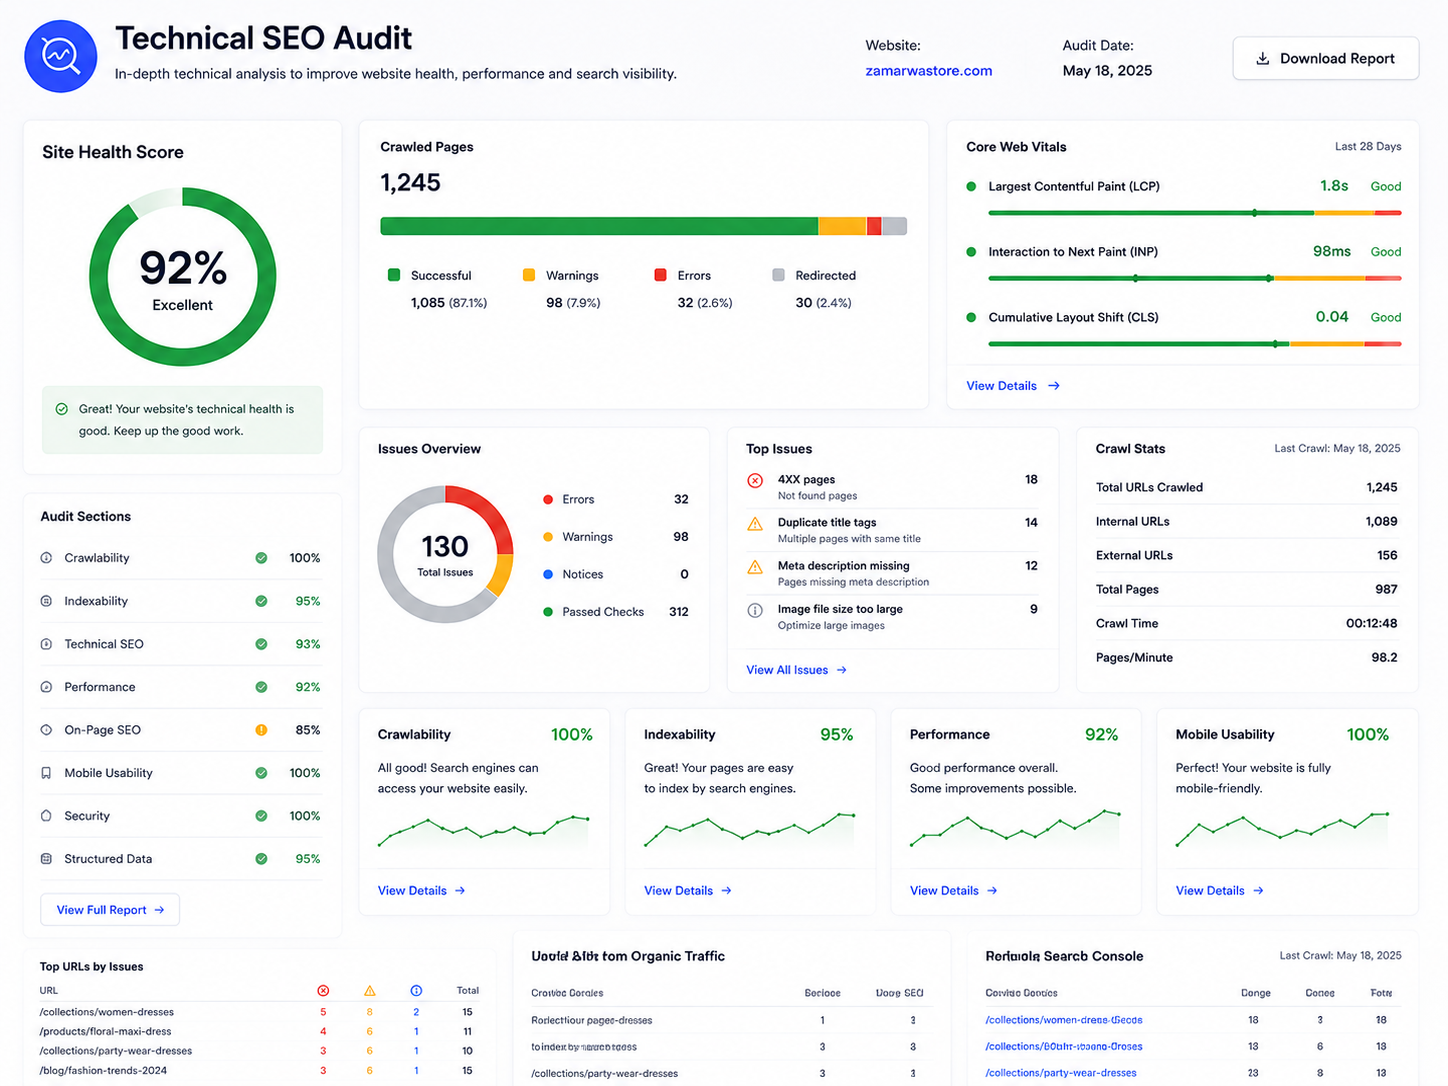Open /collections/party-wear-dresses link in Search Console table
The image size is (1448, 1086).
pyautogui.click(x=1061, y=1073)
